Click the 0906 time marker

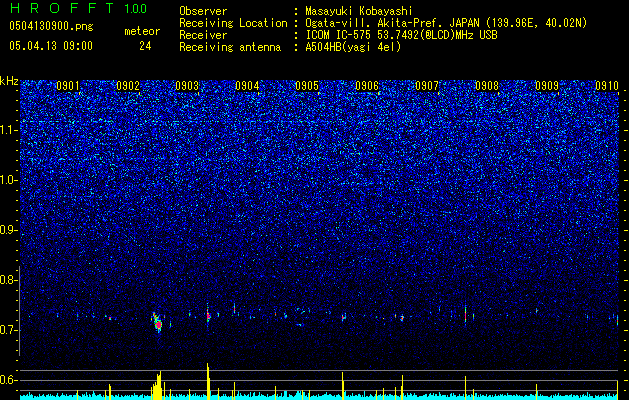coord(367,86)
